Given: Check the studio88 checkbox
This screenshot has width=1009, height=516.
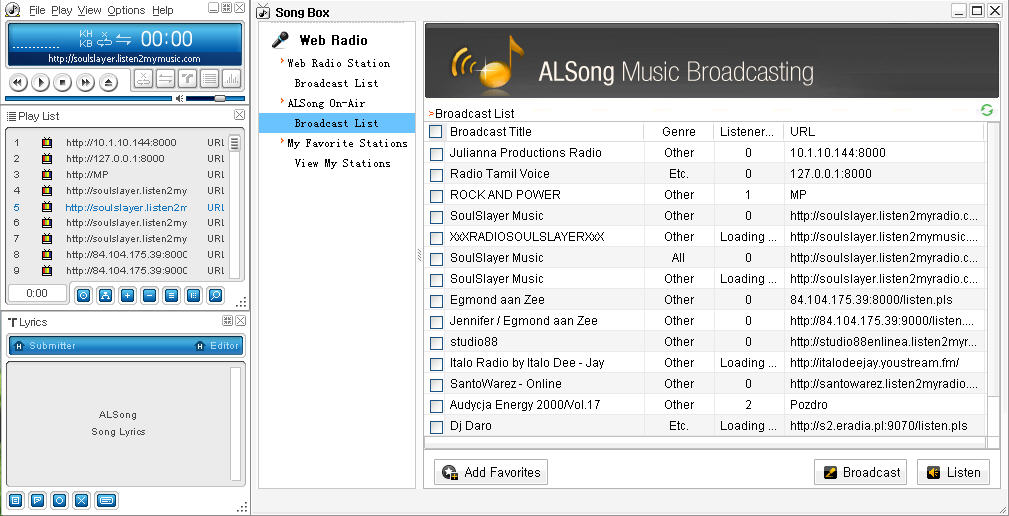Looking at the screenshot, I should coord(436,343).
